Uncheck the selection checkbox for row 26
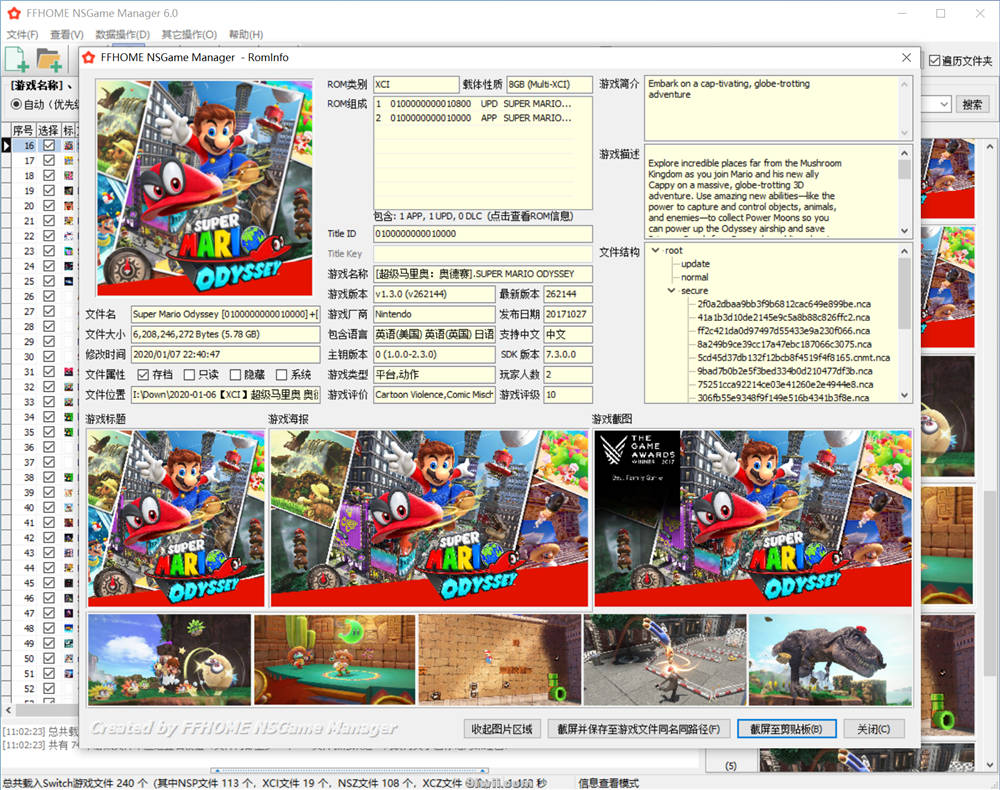 [49, 296]
